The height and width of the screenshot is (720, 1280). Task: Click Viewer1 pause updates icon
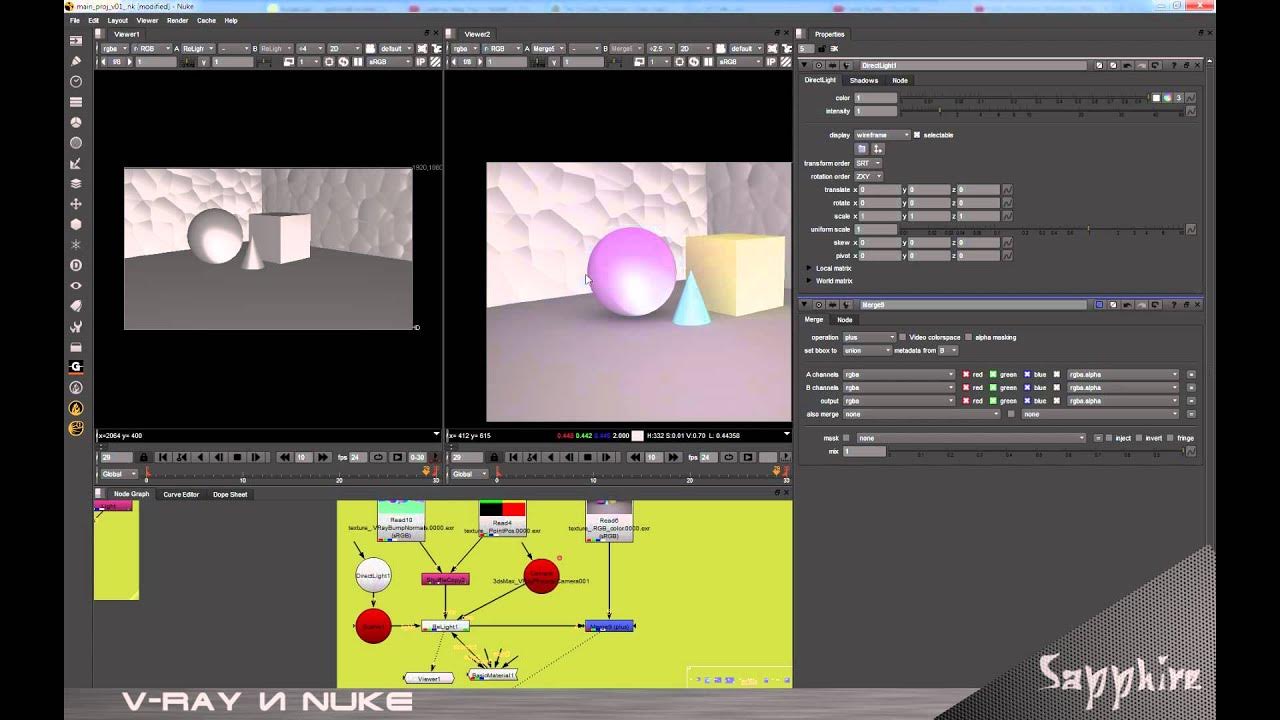coord(357,62)
